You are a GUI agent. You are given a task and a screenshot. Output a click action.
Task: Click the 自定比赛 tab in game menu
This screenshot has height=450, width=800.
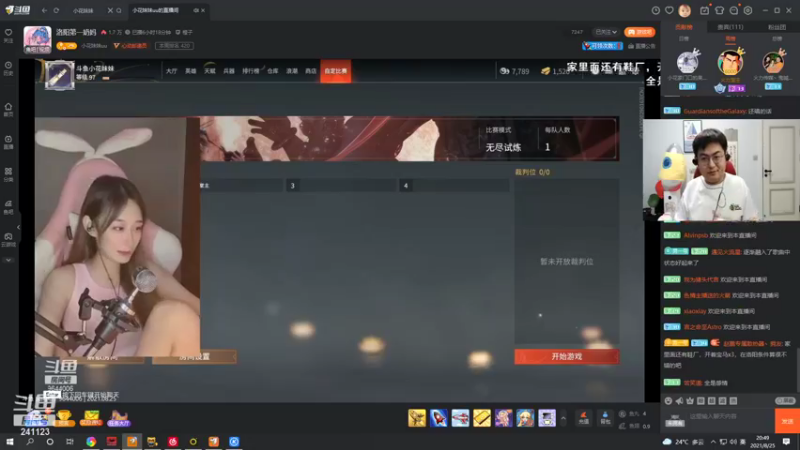click(336, 71)
